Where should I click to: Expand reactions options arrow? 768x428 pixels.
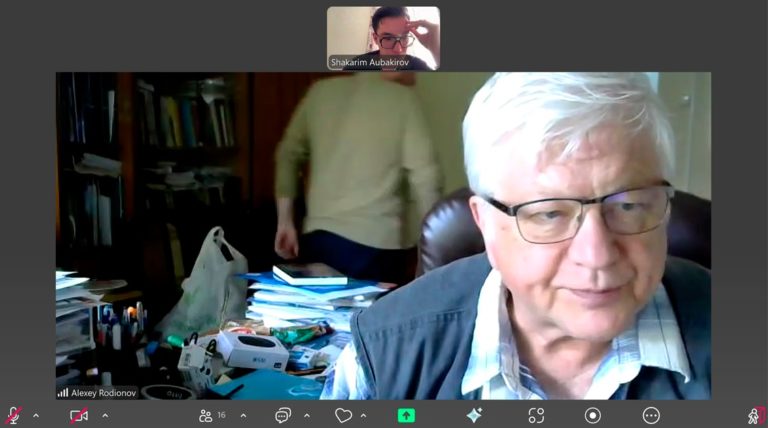(x=363, y=416)
